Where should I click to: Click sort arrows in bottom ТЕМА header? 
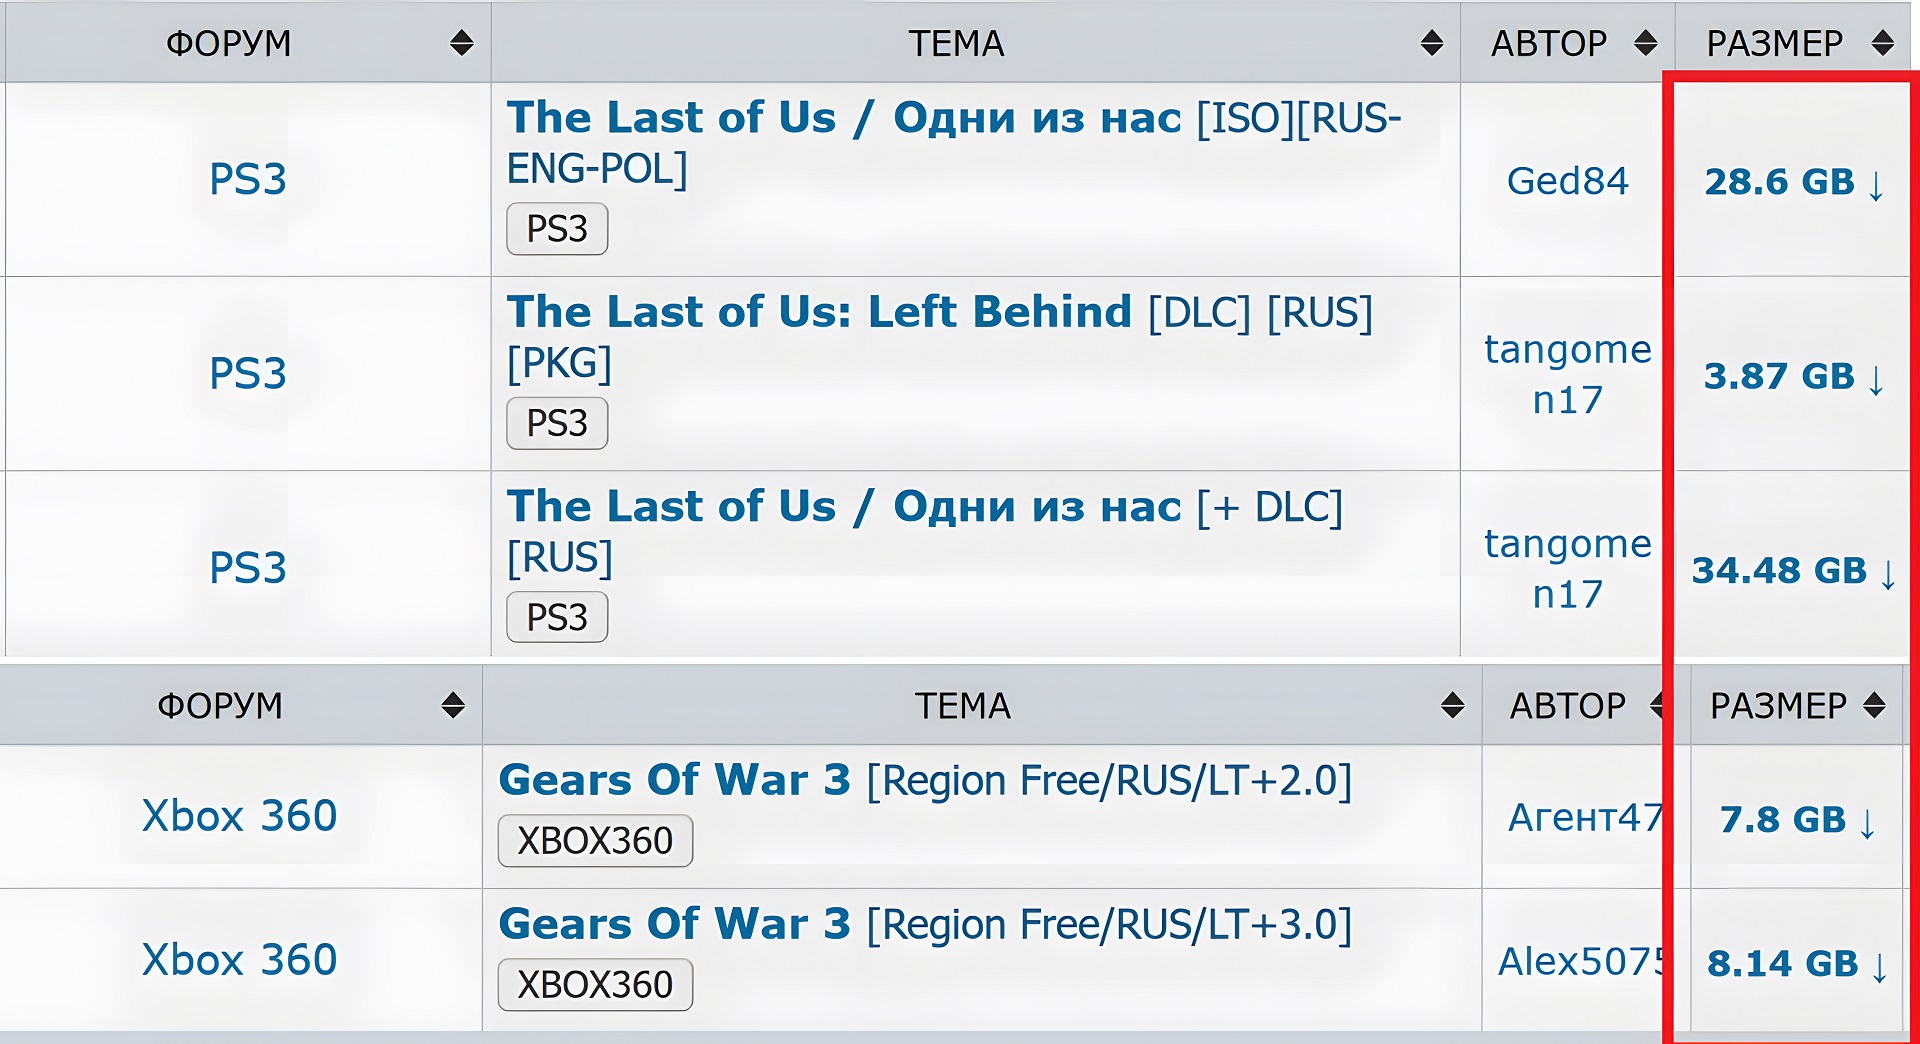point(1452,705)
